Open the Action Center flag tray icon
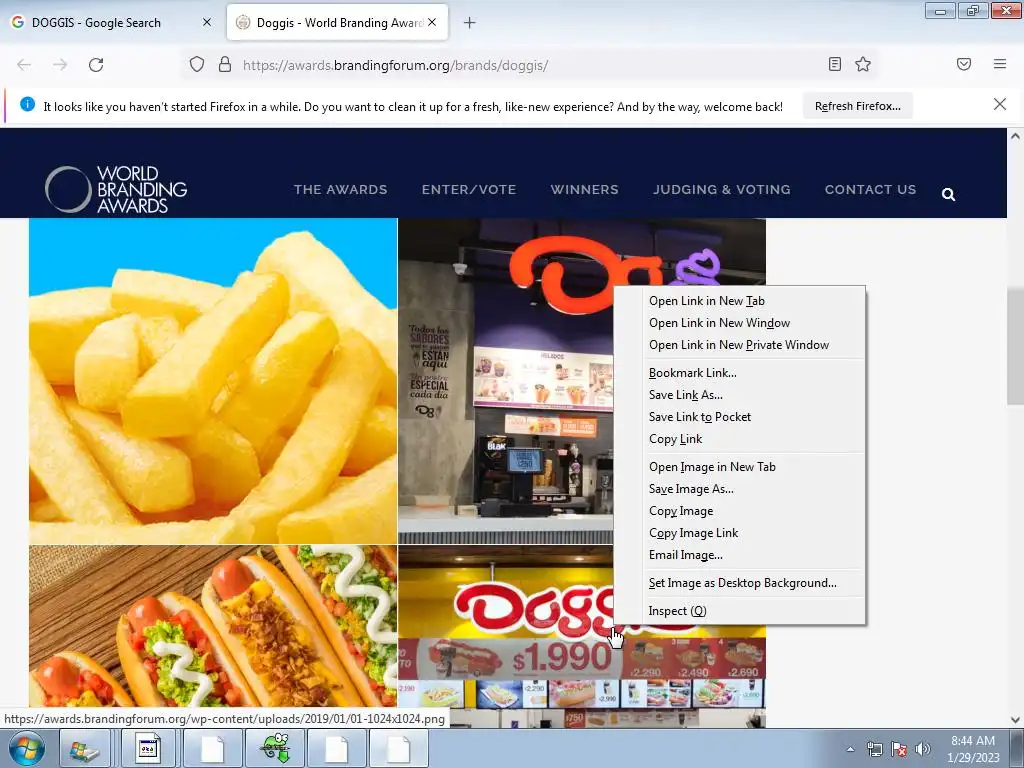This screenshot has width=1024, height=768. [899, 749]
